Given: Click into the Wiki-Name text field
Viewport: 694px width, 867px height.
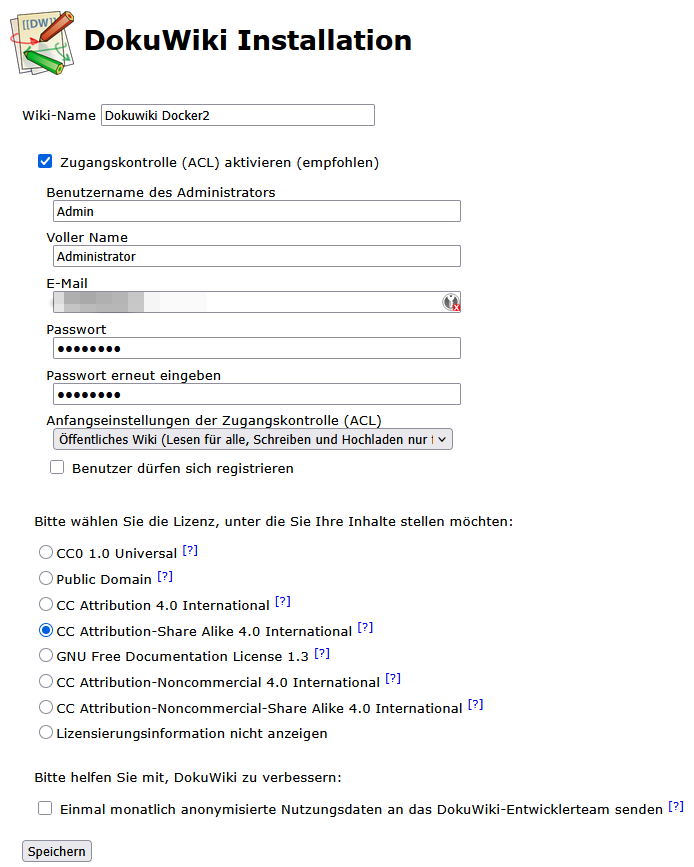Looking at the screenshot, I should 237,115.
